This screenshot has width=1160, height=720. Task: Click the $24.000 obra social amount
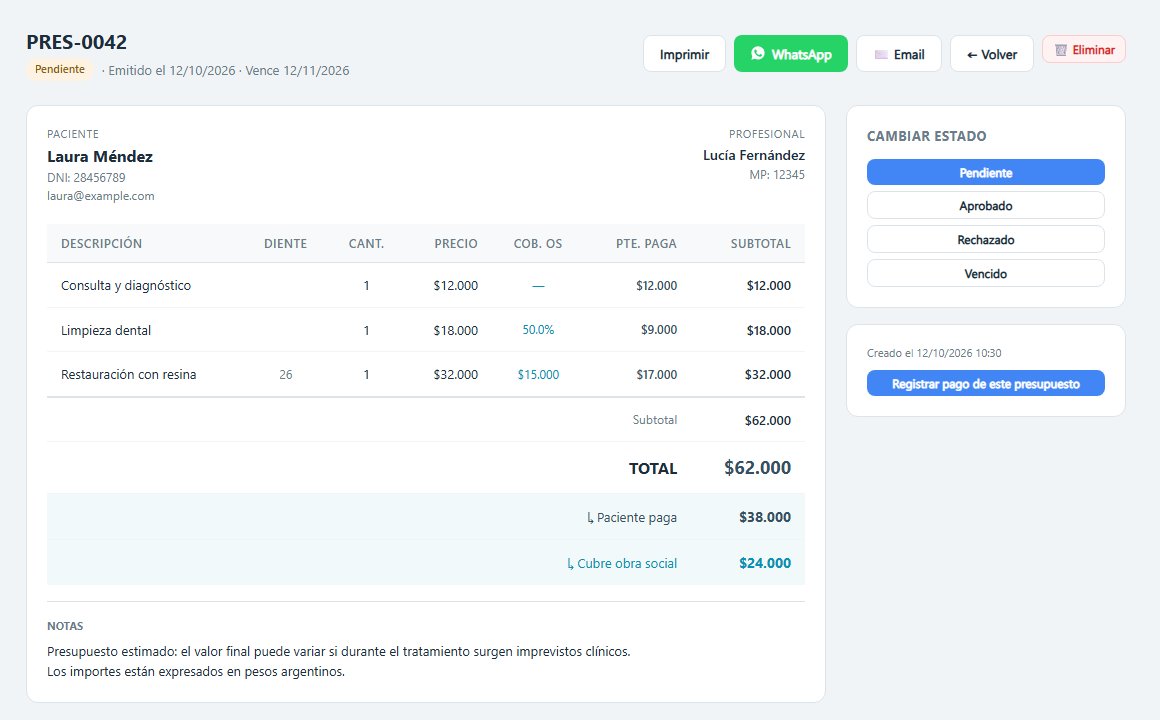point(765,563)
